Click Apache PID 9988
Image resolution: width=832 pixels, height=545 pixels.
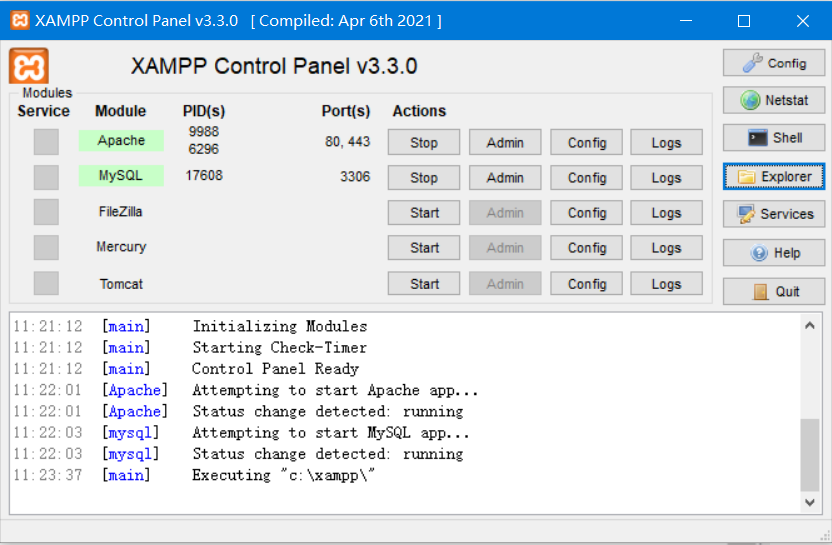[x=204, y=132]
